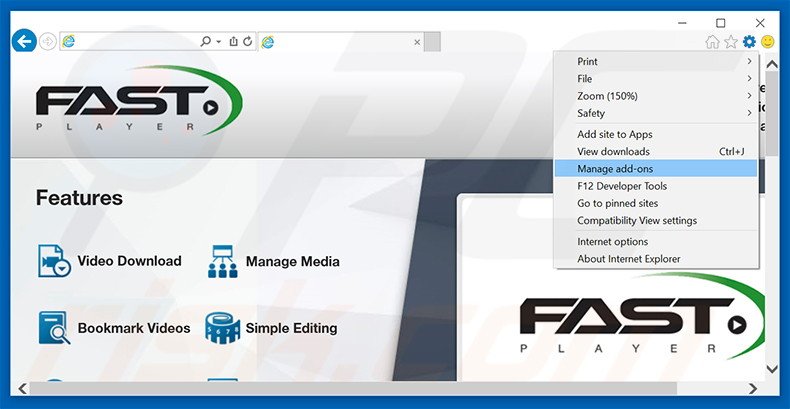Close the Internet Explorer window
Screen dimensions: 790x409
pyautogui.click(x=760, y=23)
